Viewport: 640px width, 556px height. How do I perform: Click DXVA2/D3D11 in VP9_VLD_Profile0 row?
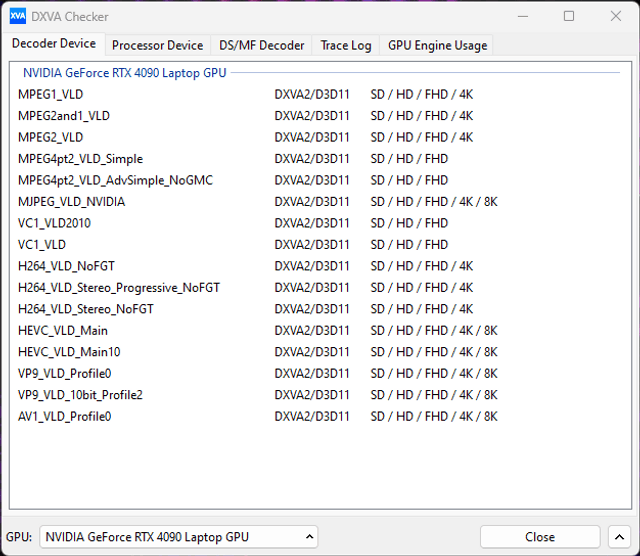312,374
